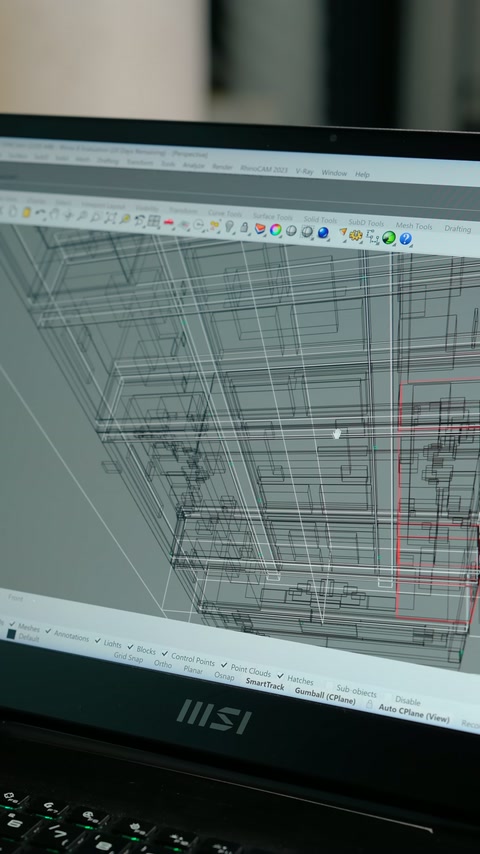Uncheck the Meshes filter checkbox
This screenshot has width=480, height=854.
12,624
